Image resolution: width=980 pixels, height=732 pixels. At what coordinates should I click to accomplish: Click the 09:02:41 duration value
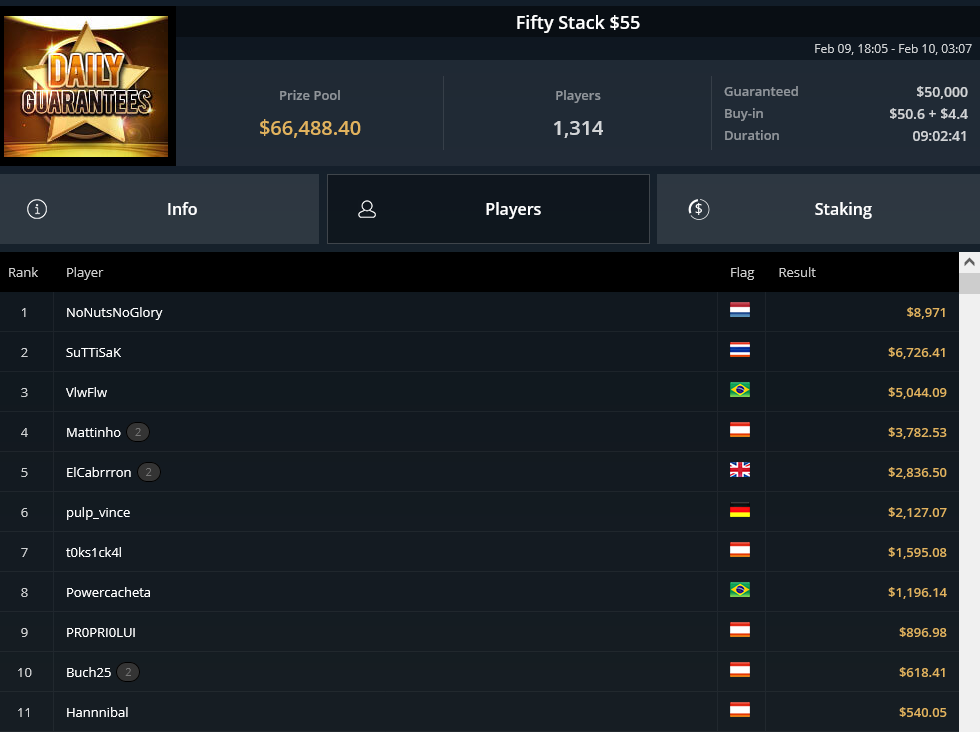[x=939, y=136]
